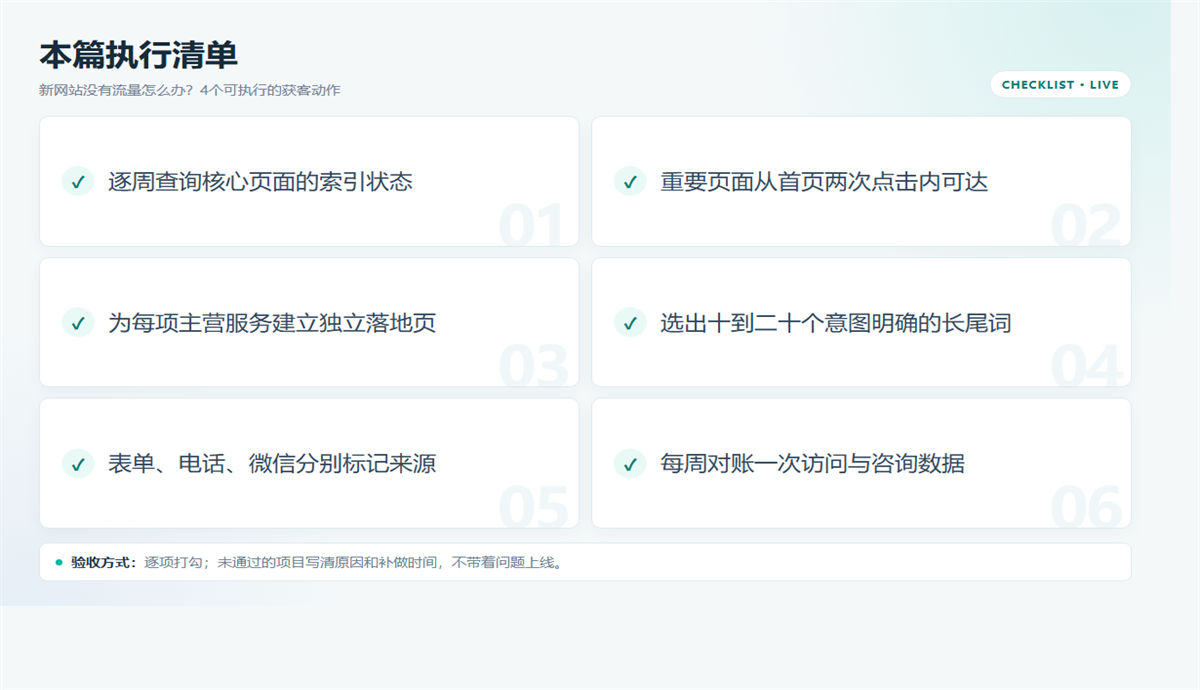1200x690 pixels.
Task: Click the text 逐周查询核心页面的索引状态
Action: (x=260, y=182)
